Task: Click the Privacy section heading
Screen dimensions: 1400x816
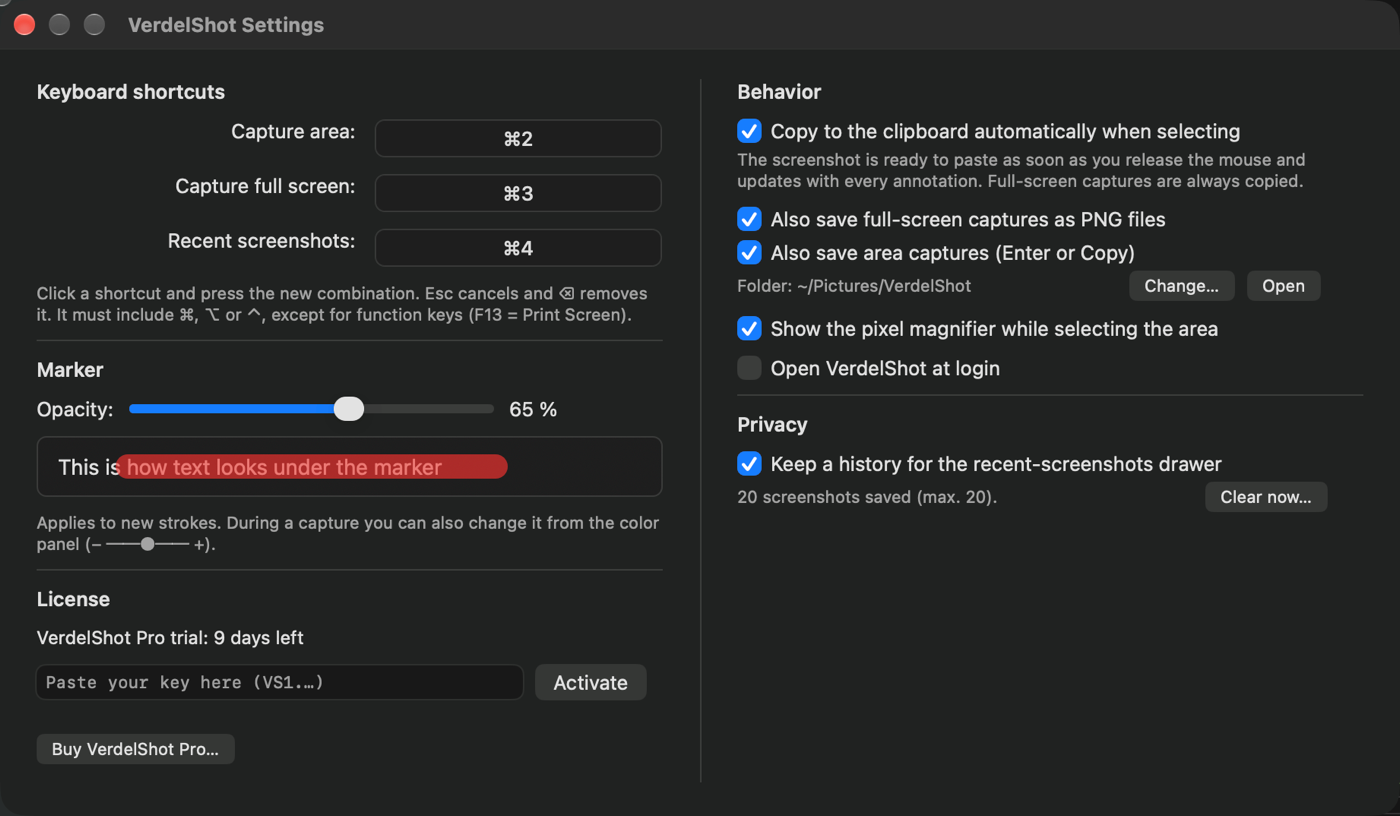Action: (x=772, y=425)
